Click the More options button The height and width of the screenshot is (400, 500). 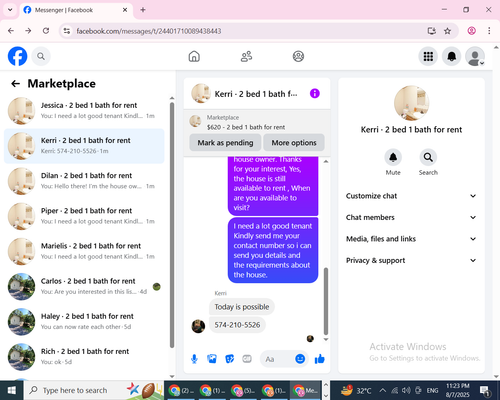click(294, 143)
